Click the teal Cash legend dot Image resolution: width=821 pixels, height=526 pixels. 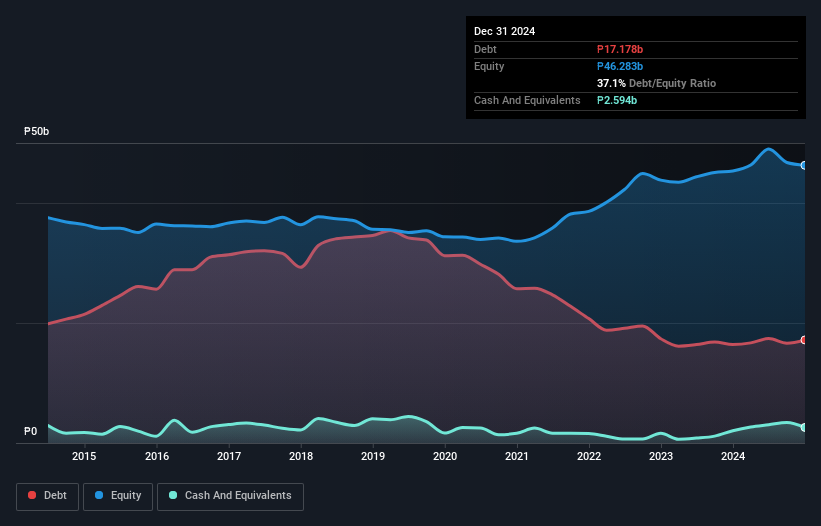173,495
